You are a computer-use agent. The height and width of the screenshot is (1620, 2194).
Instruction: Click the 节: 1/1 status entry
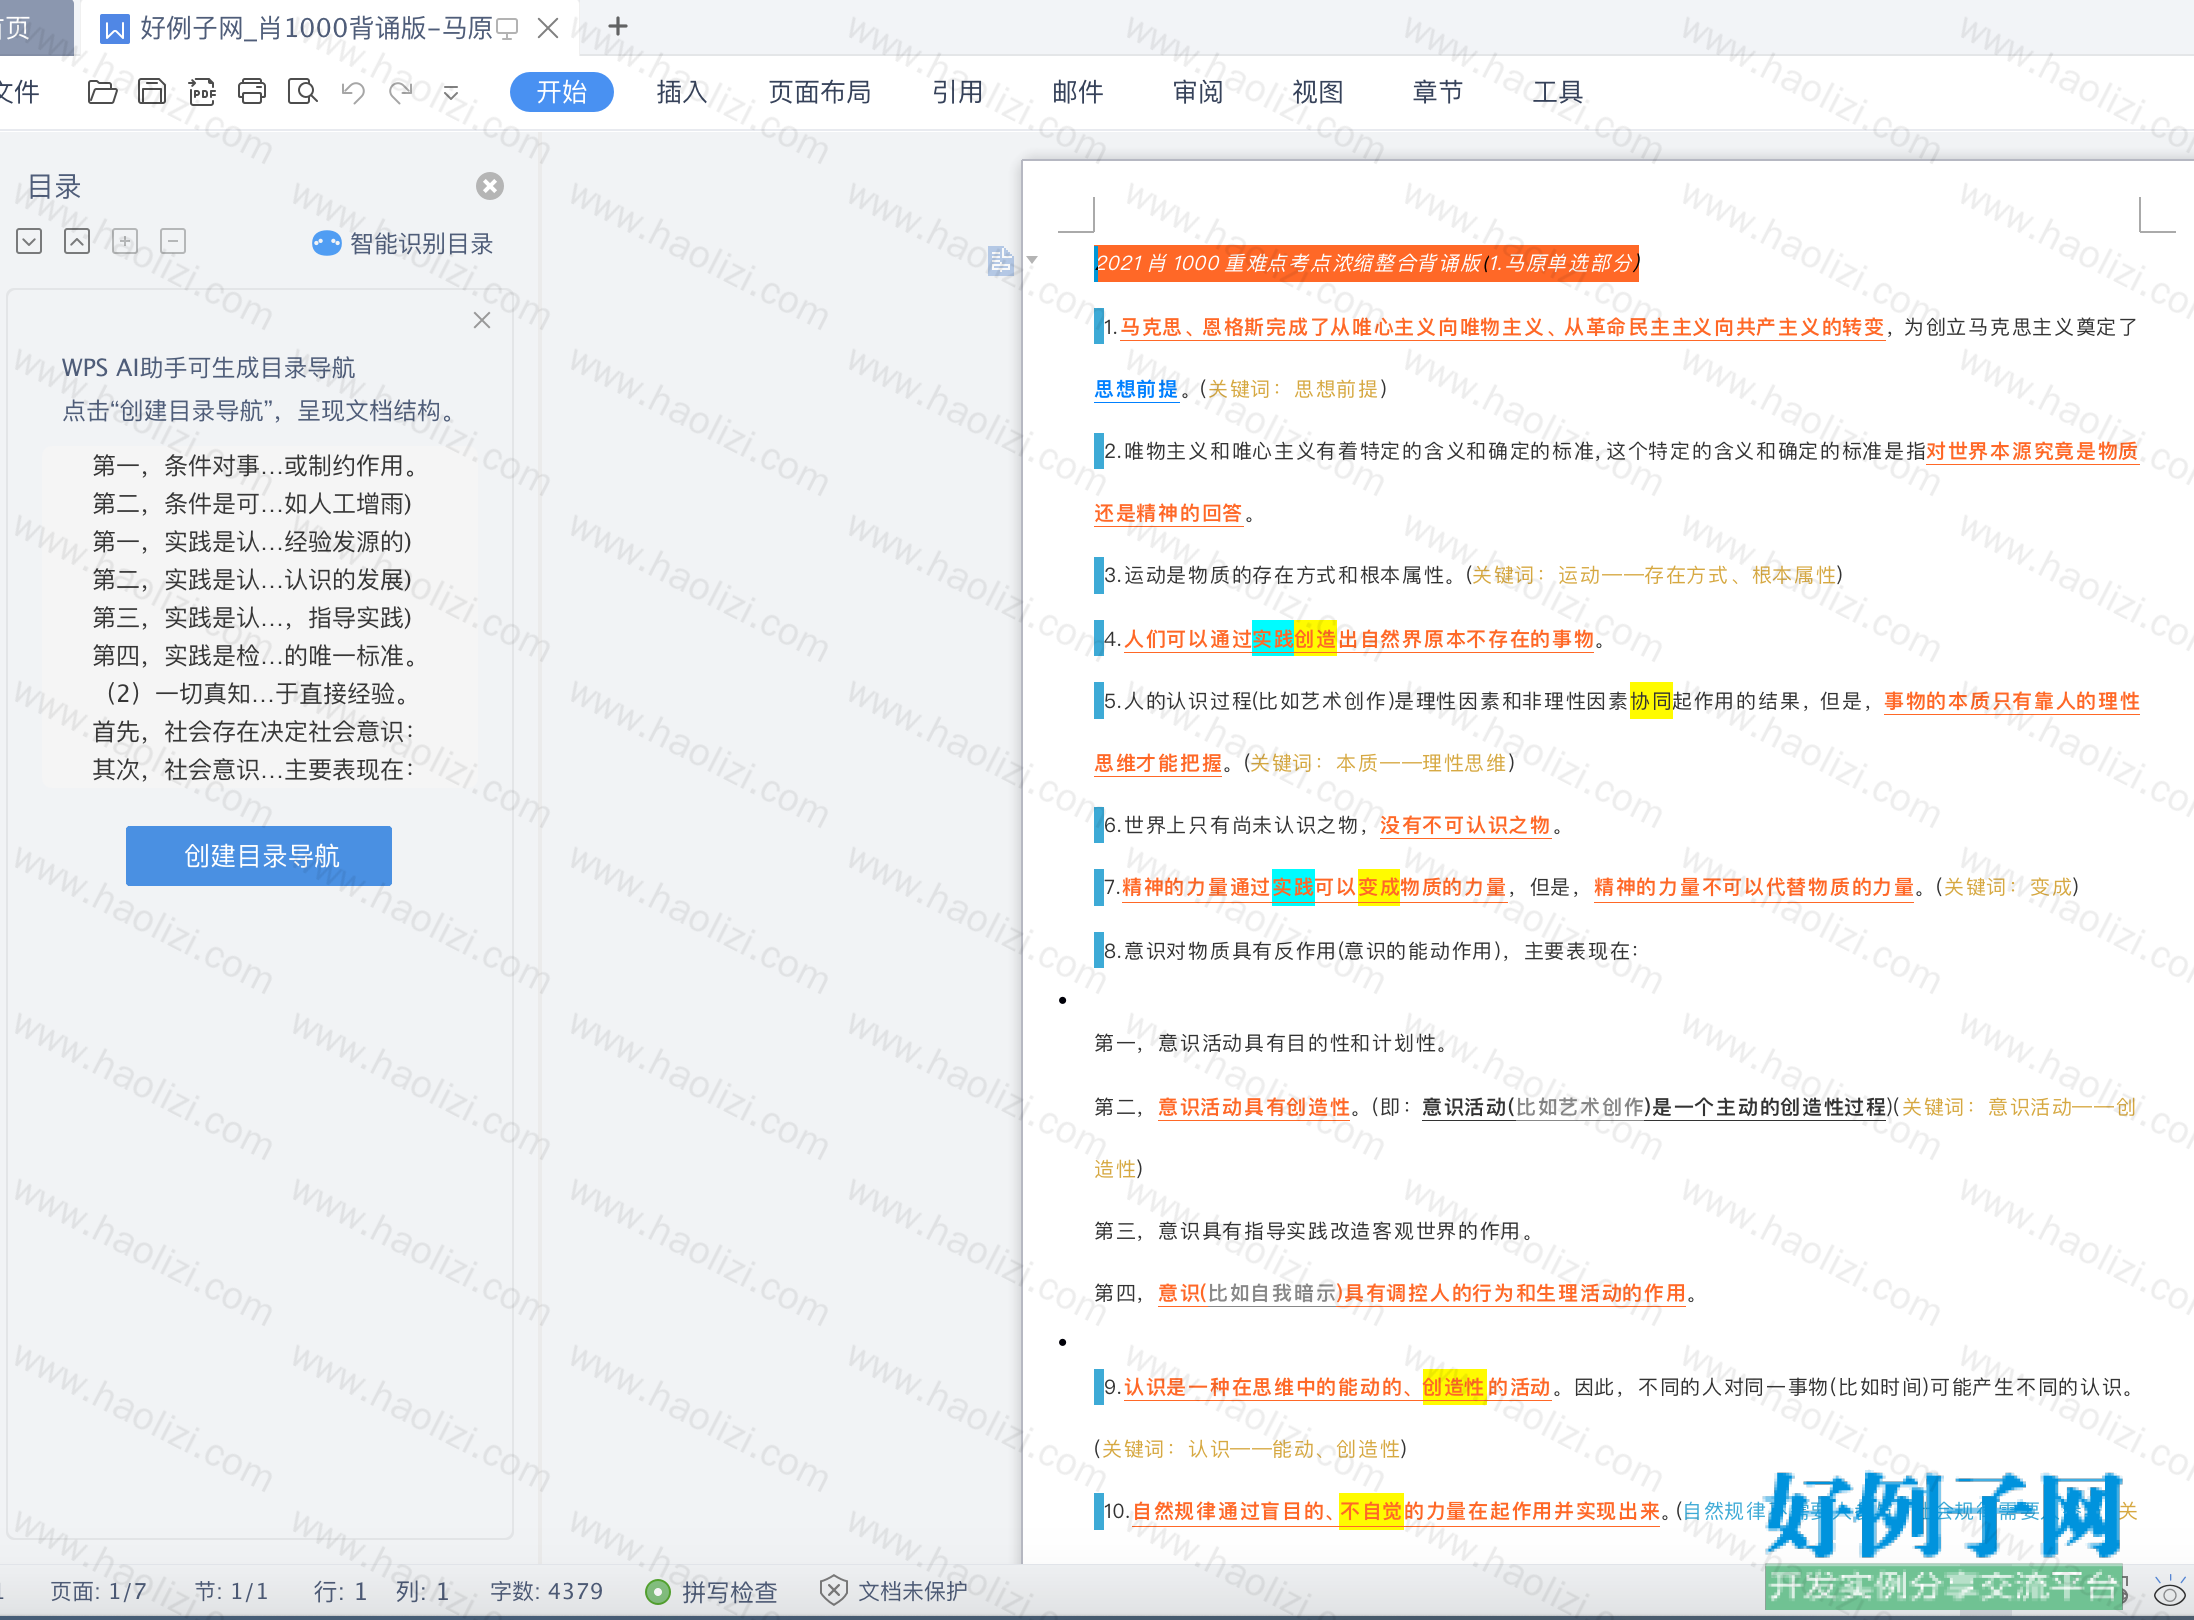(231, 1591)
